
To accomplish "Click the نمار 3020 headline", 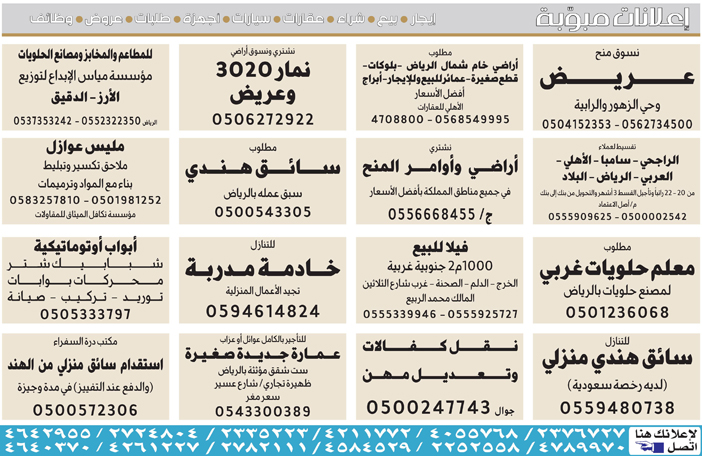I will [263, 70].
